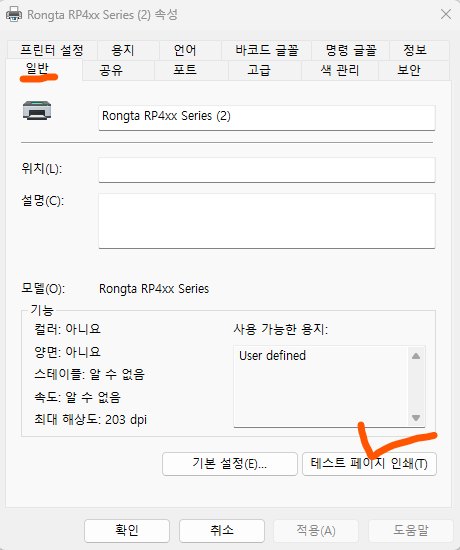Click the printer icon beside name field
This screenshot has width=460, height=550.
37,110
